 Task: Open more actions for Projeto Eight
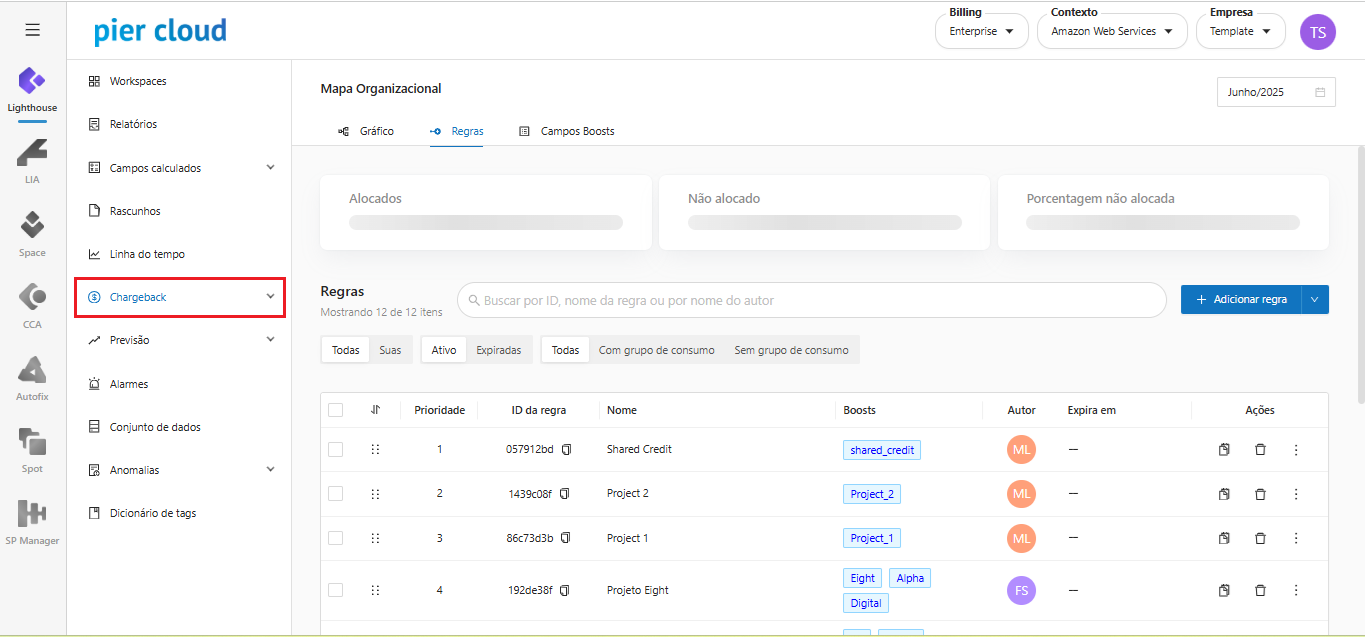pos(1296,591)
